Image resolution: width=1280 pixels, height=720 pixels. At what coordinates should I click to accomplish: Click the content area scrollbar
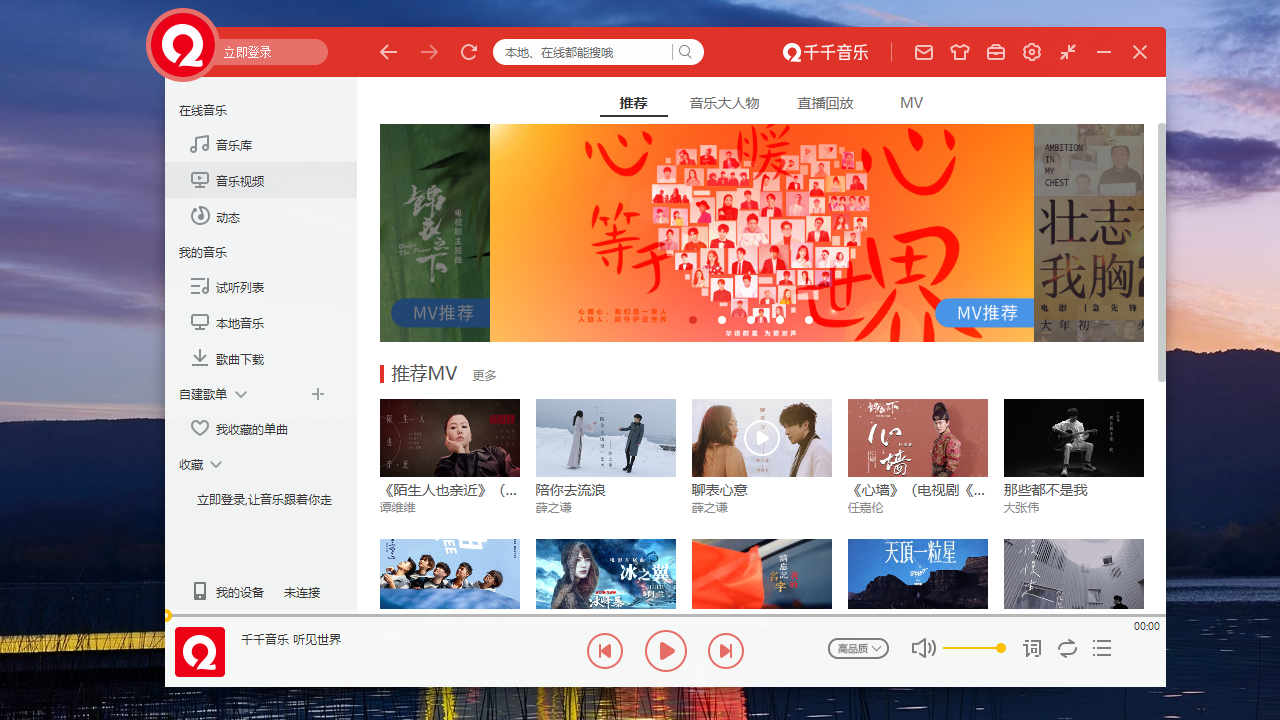coord(1161,252)
